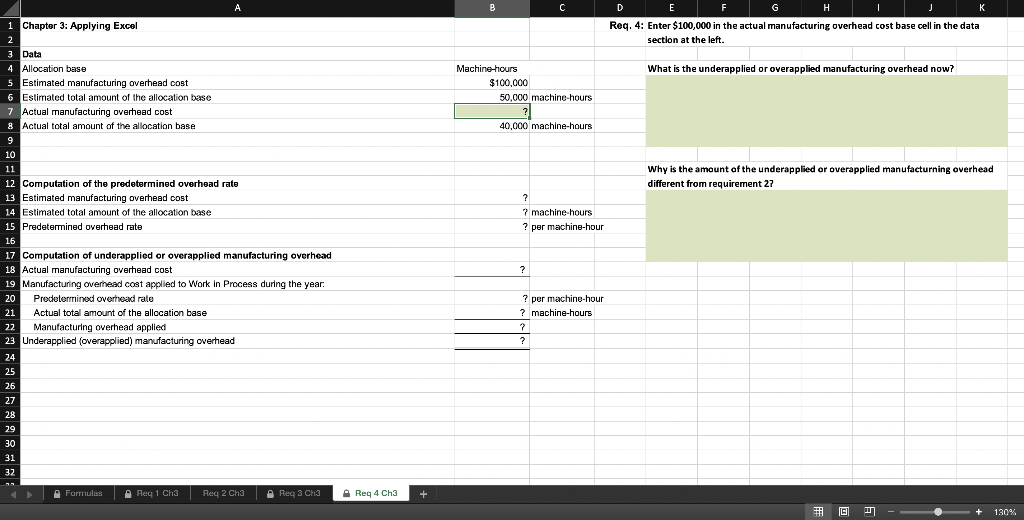Click the actual manufacturing overhead cost input cell B7
This screenshot has width=1024, height=520.
tap(492, 112)
